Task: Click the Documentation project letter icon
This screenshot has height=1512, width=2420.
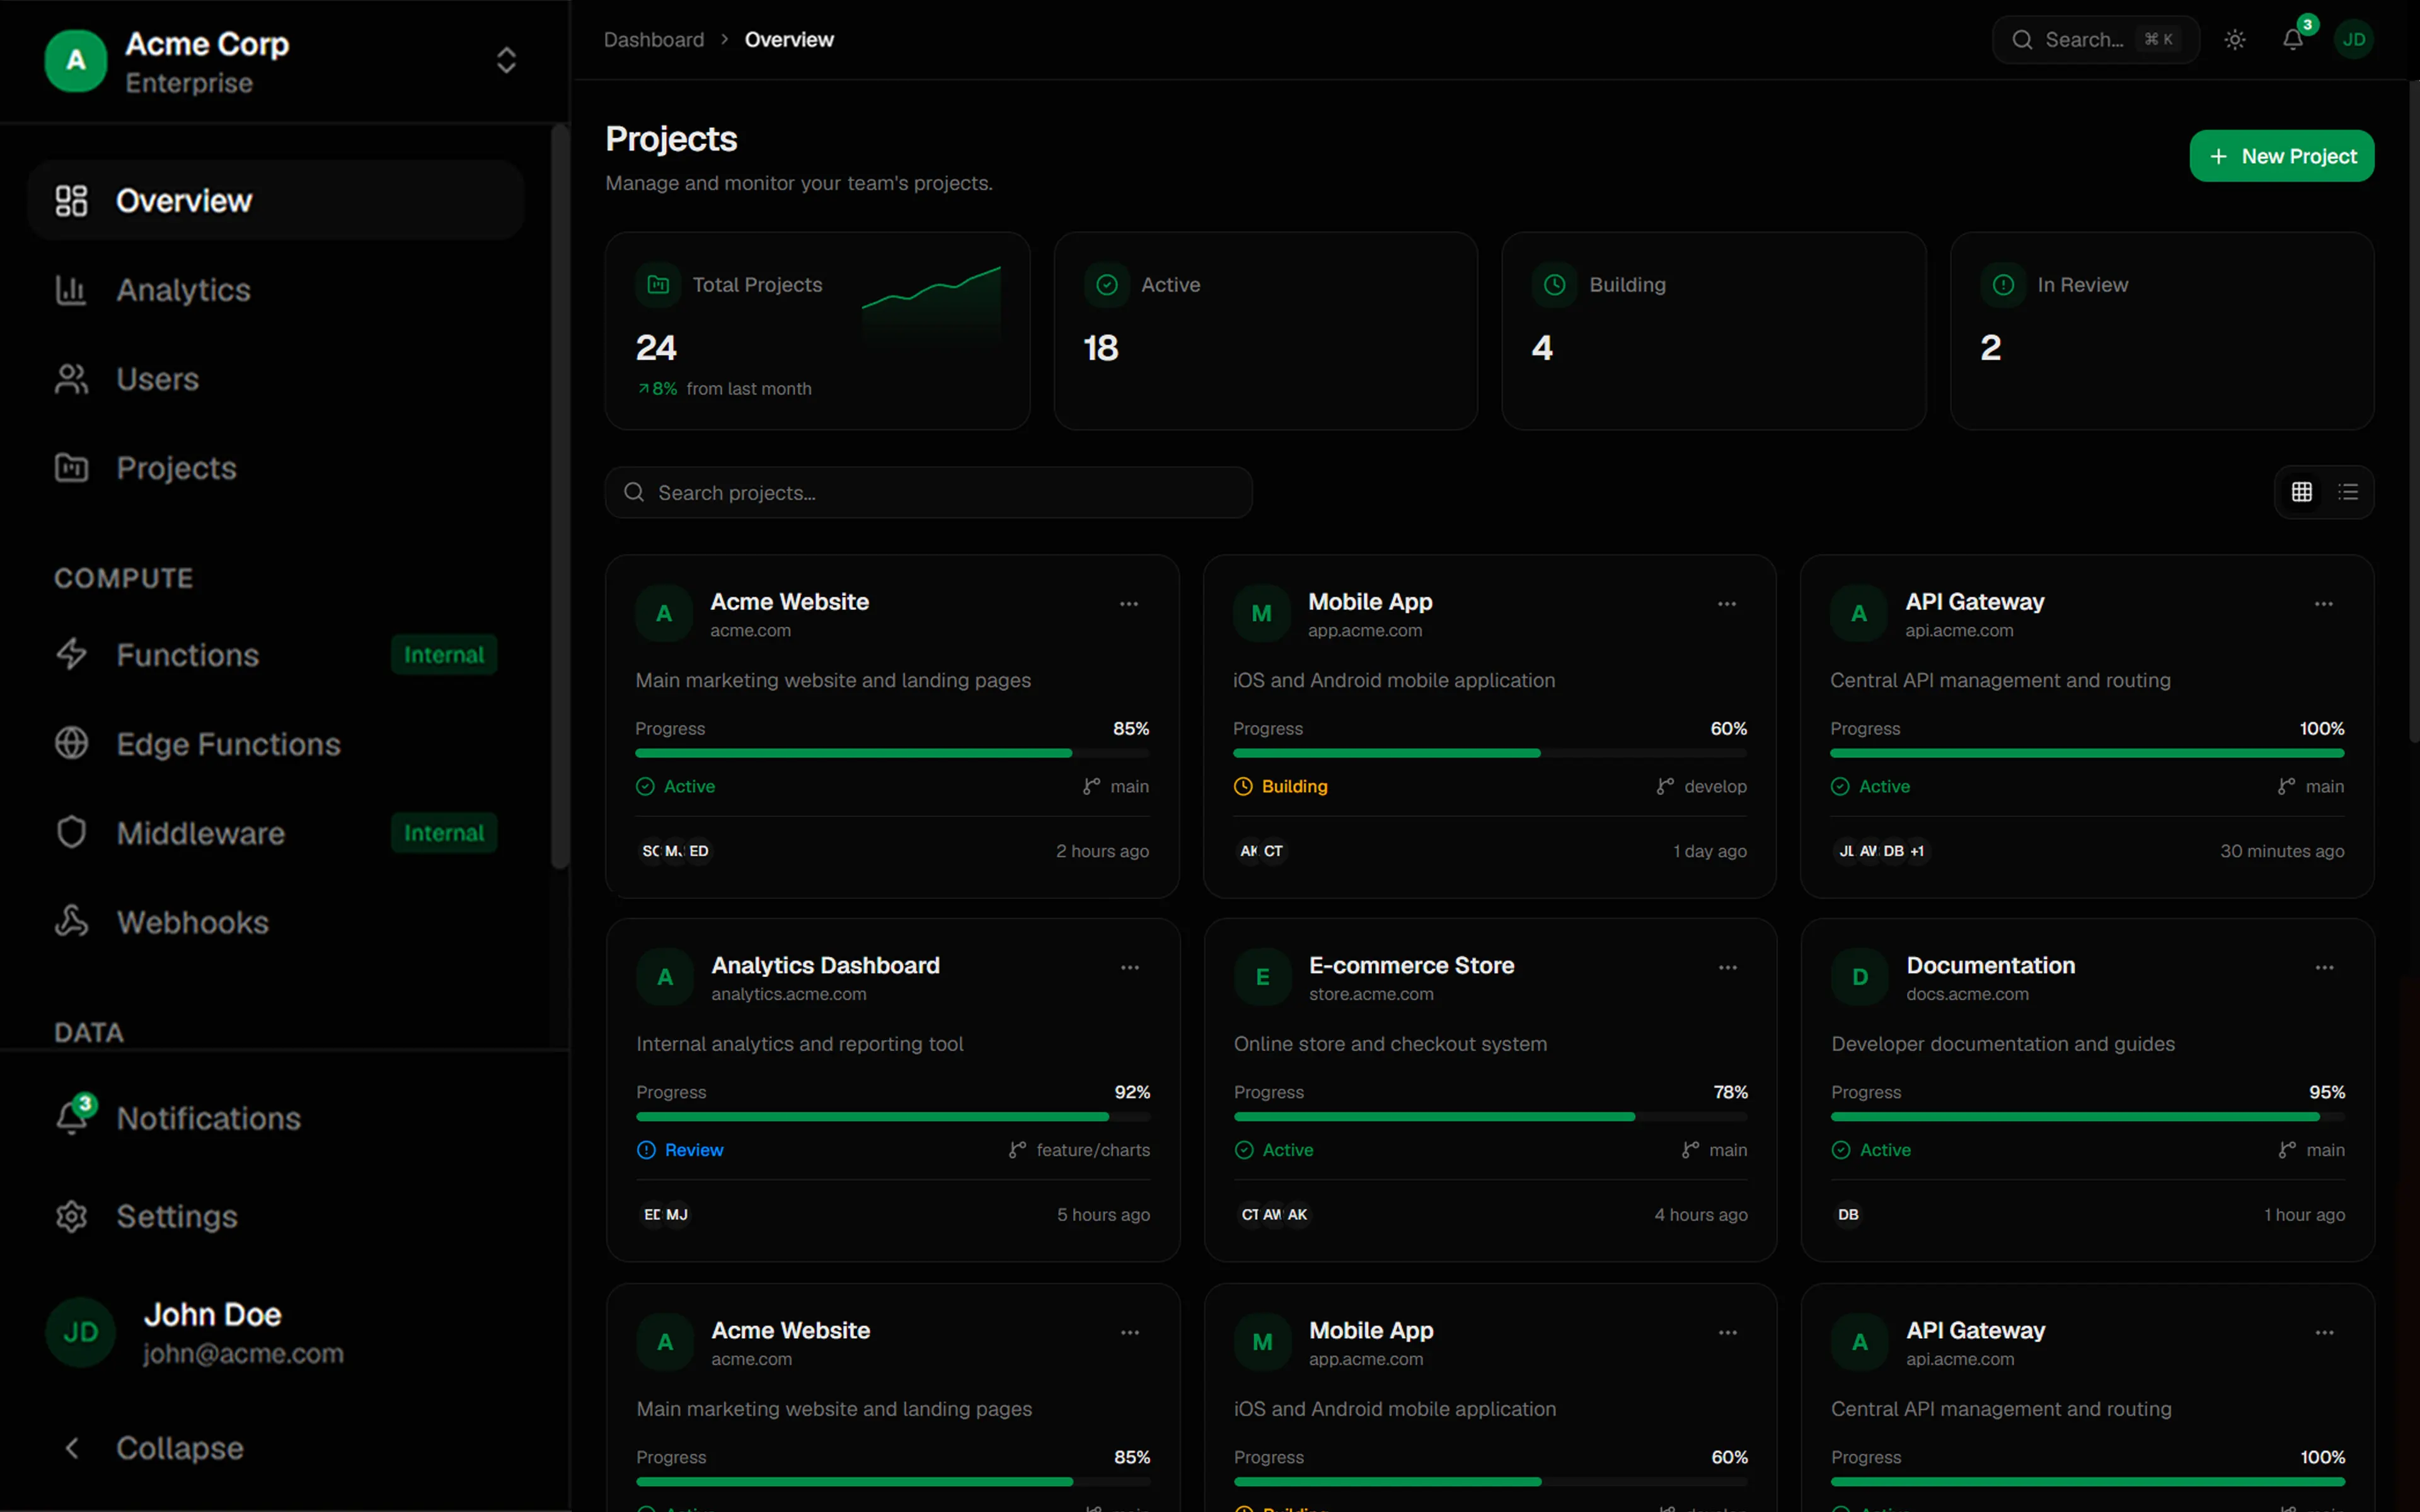Action: [1860, 977]
